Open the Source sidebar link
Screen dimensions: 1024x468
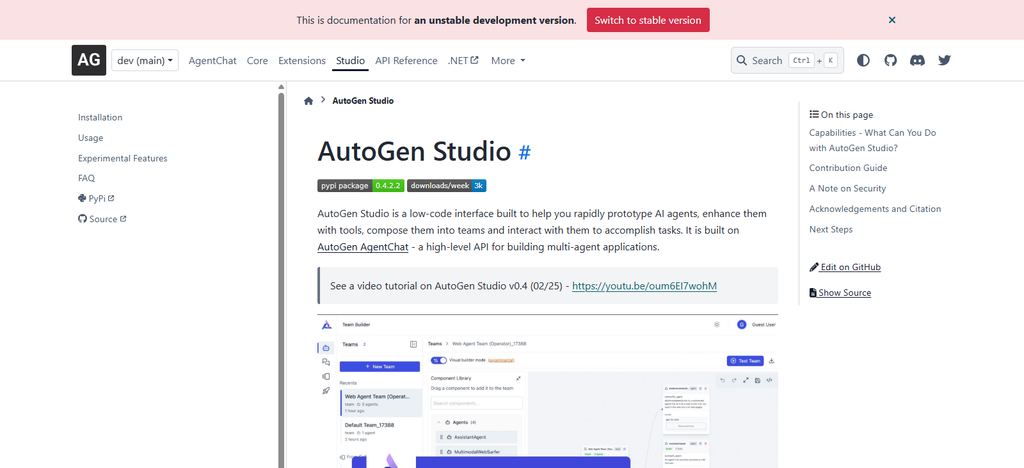(102, 219)
